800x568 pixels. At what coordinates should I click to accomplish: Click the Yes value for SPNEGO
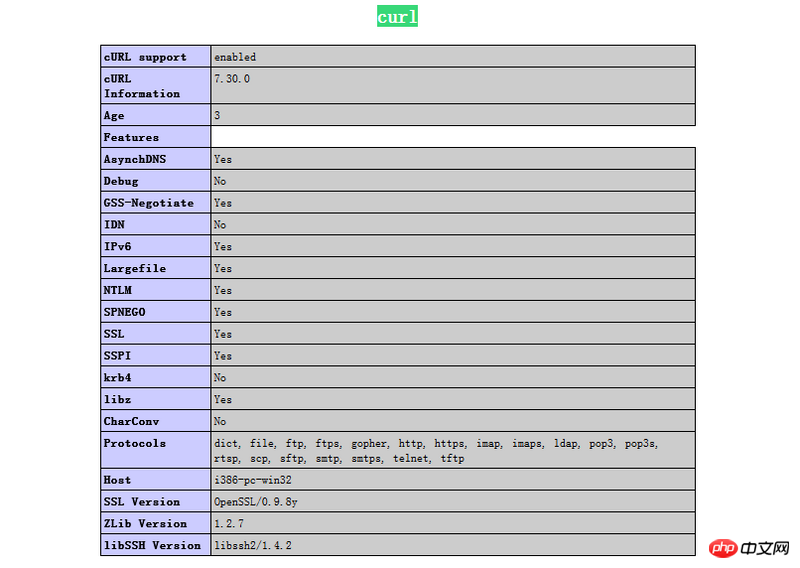click(x=223, y=312)
